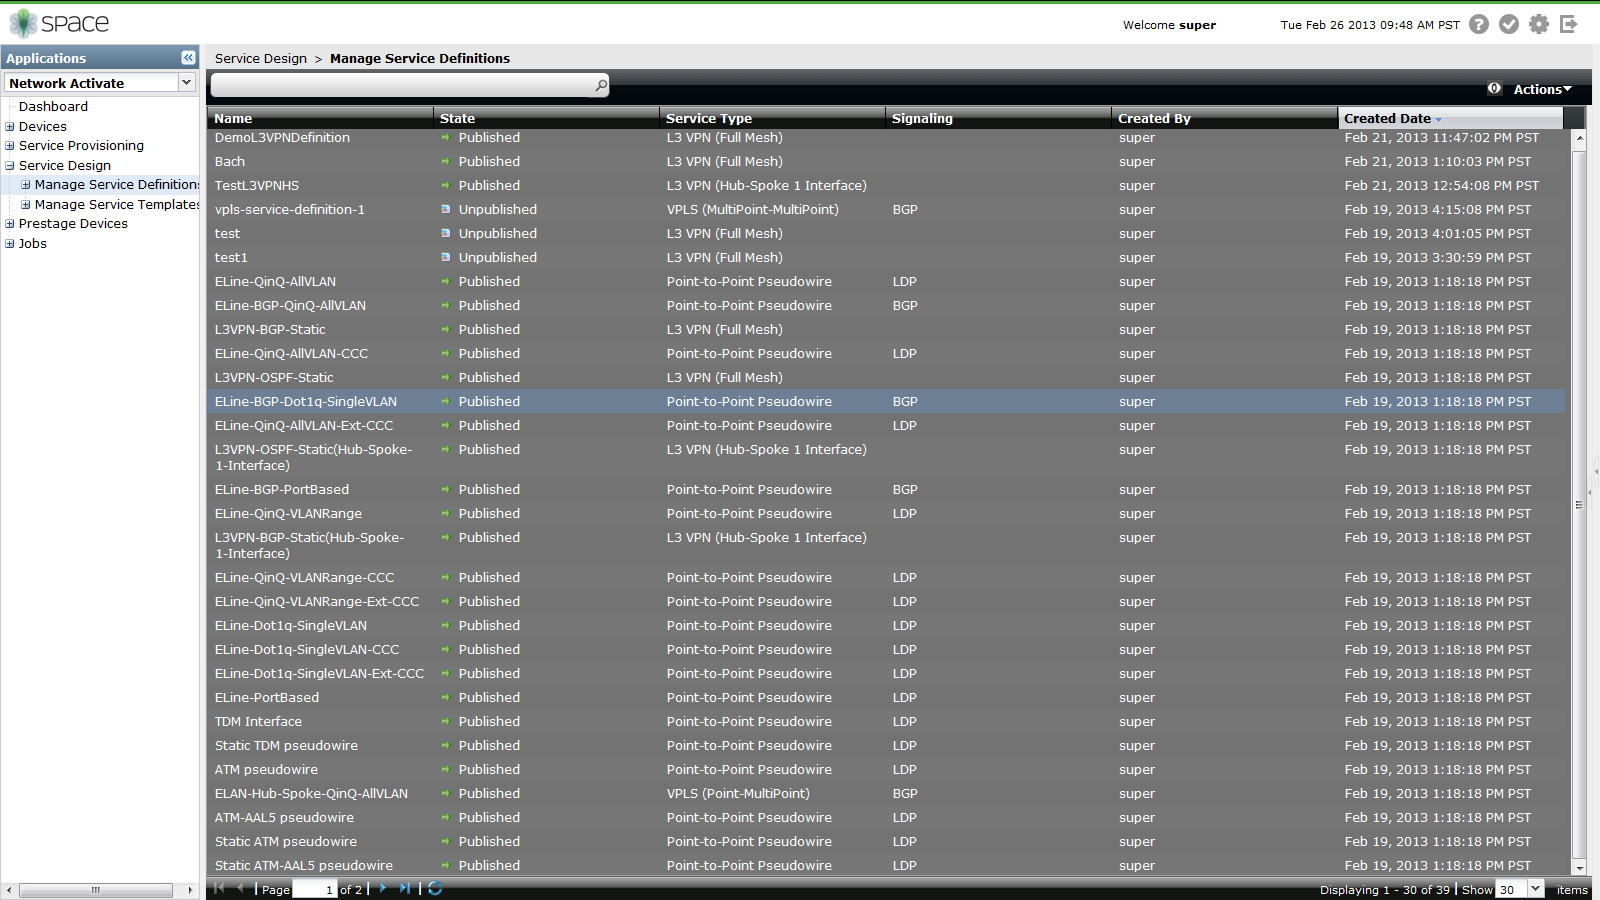
Task: Open the help question mark icon
Action: point(1479,24)
